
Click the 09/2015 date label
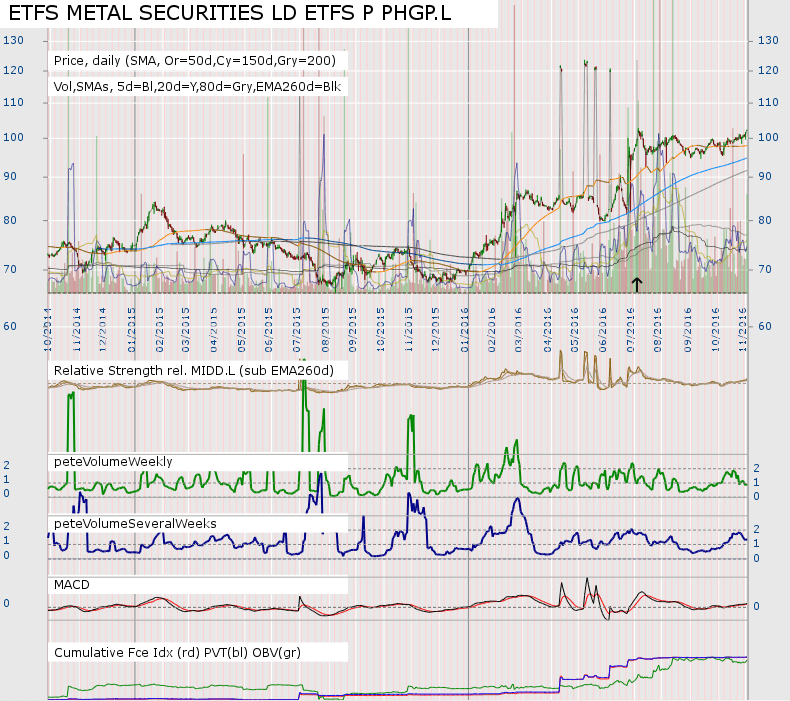pos(352,330)
